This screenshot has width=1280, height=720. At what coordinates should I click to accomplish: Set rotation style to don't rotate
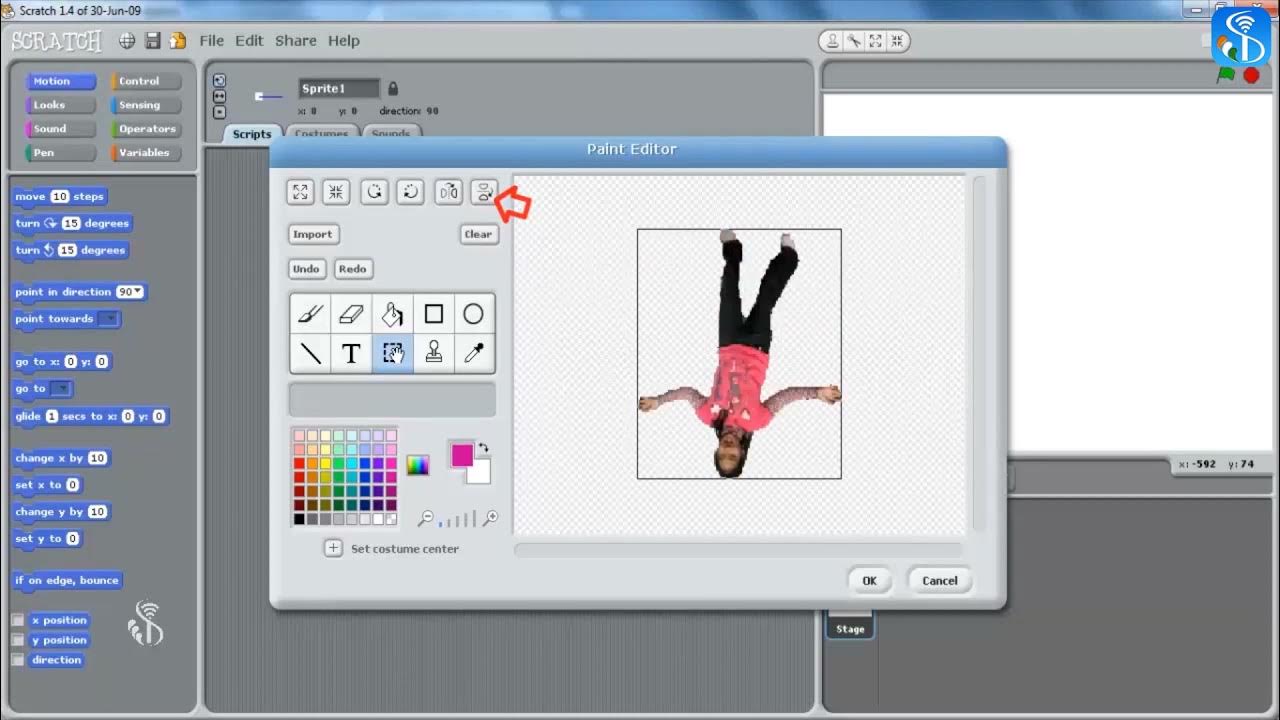[220, 112]
